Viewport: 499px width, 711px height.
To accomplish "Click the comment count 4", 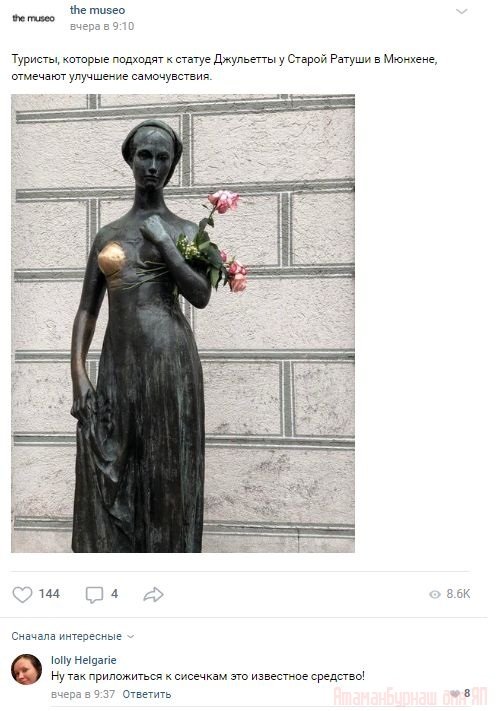I will pos(114,594).
